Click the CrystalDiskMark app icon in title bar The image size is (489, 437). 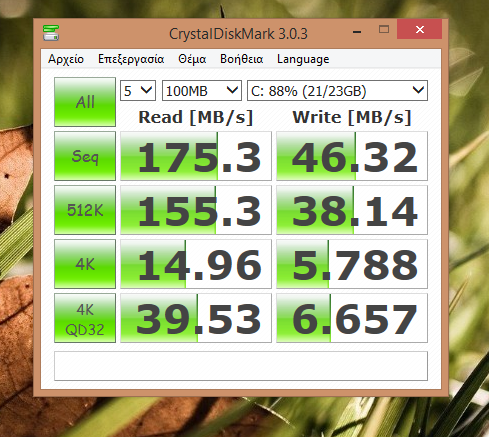pyautogui.click(x=51, y=33)
